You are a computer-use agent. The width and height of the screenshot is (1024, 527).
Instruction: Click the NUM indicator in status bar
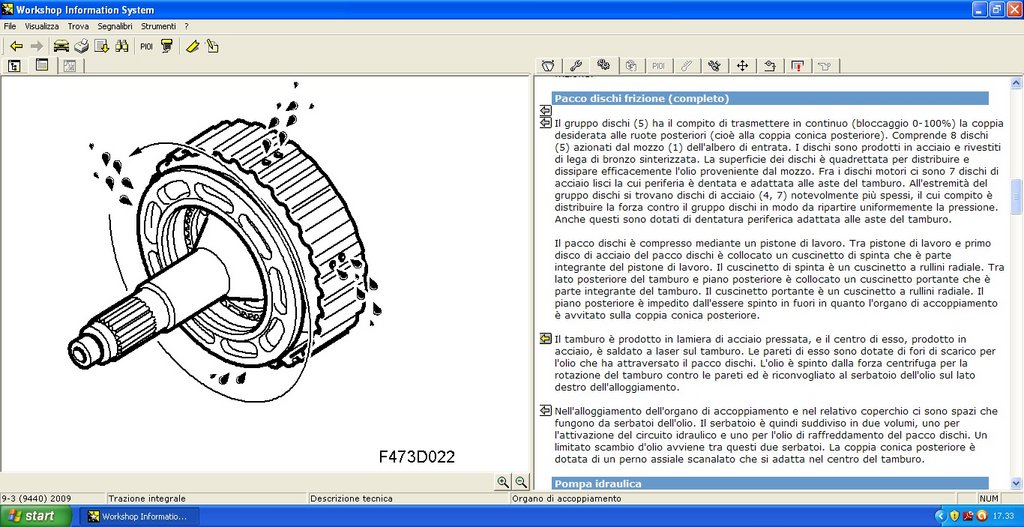989,498
